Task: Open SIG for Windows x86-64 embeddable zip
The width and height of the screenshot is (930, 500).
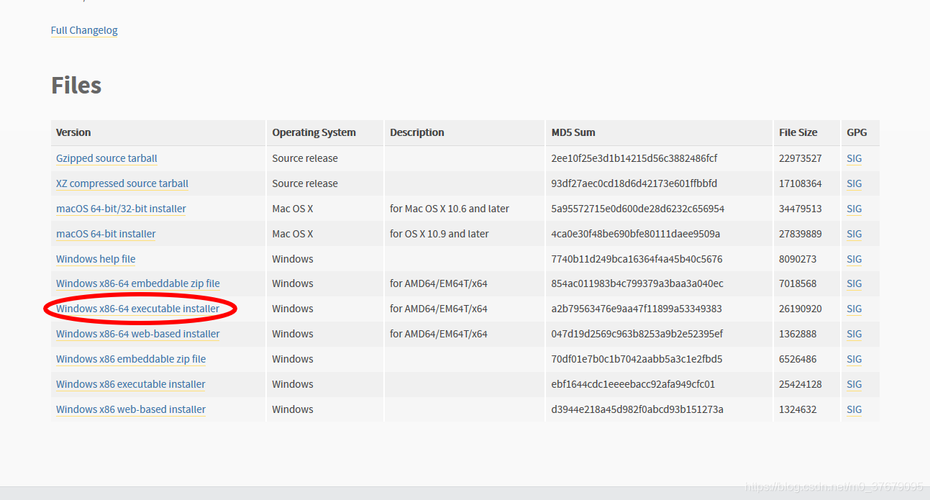Action: (x=854, y=284)
